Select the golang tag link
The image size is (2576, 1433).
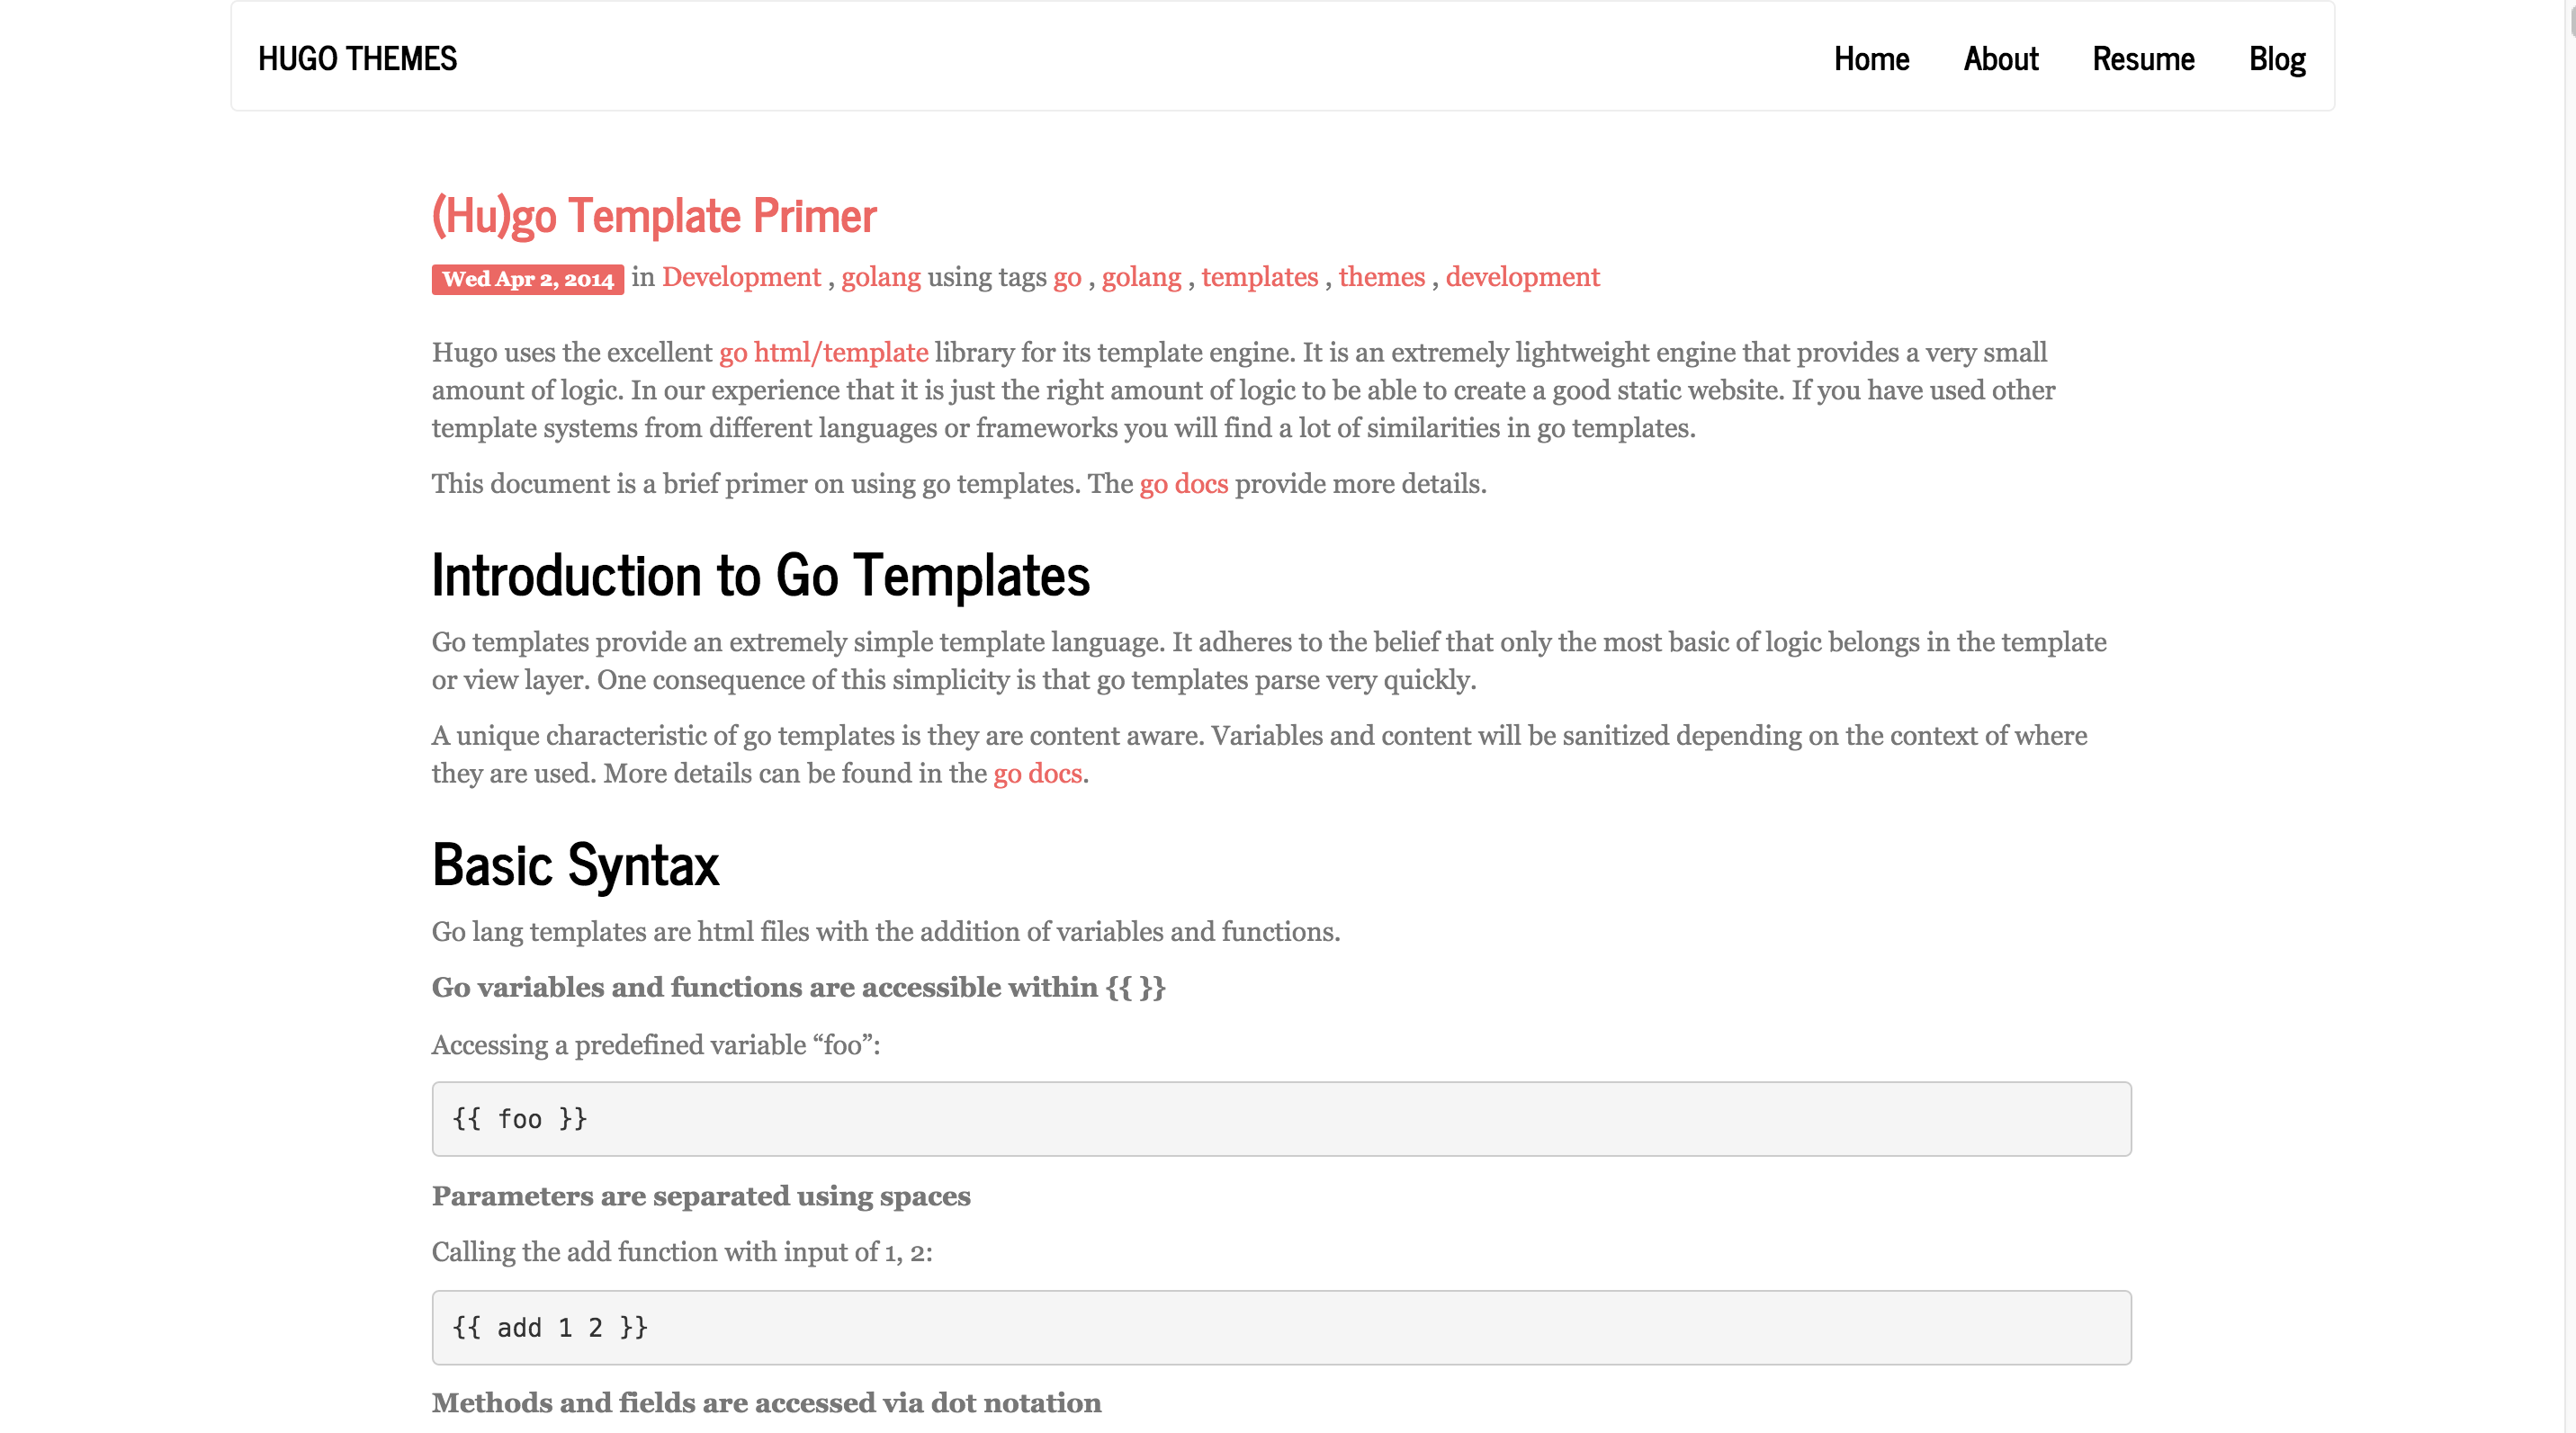tap(1142, 277)
